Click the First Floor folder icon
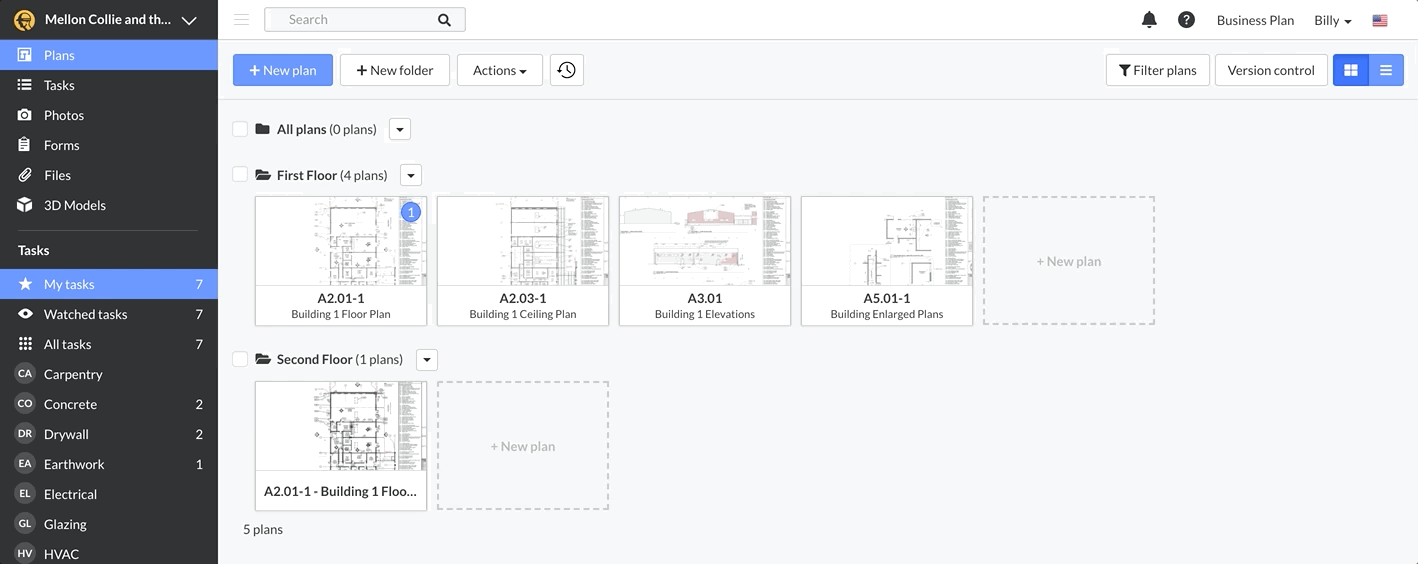This screenshot has width=1418, height=564. pos(263,175)
